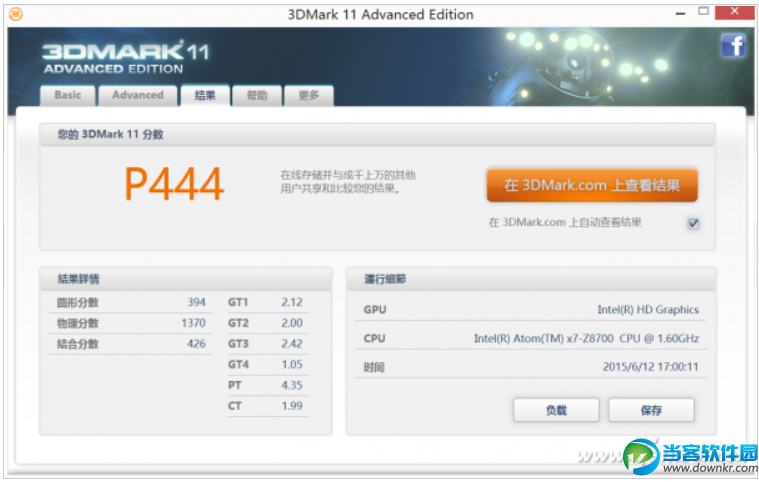759x482 pixels.
Task: Switch to the Advanced tab
Action: 137,95
